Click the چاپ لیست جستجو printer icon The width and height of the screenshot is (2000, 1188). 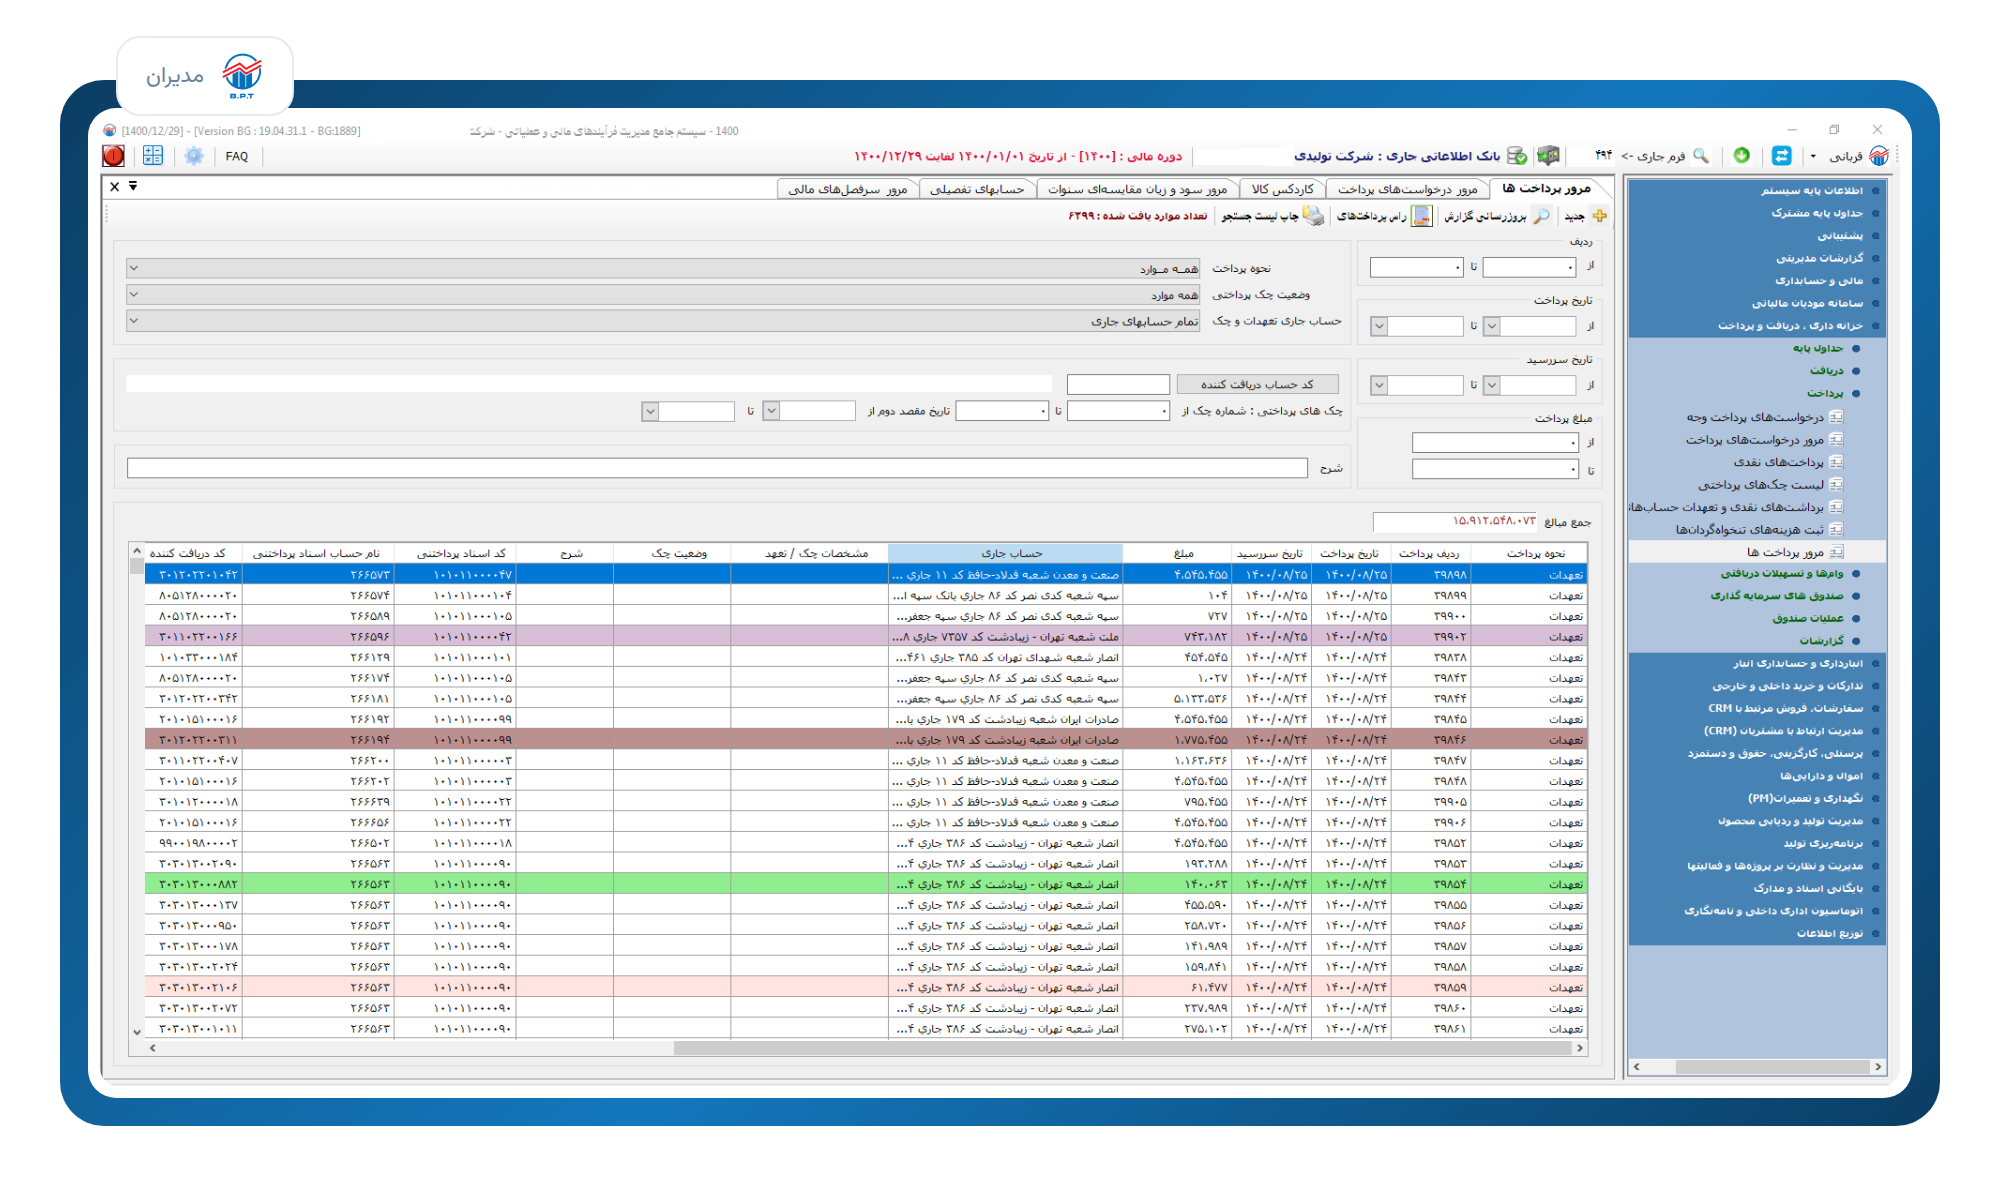click(x=1313, y=216)
